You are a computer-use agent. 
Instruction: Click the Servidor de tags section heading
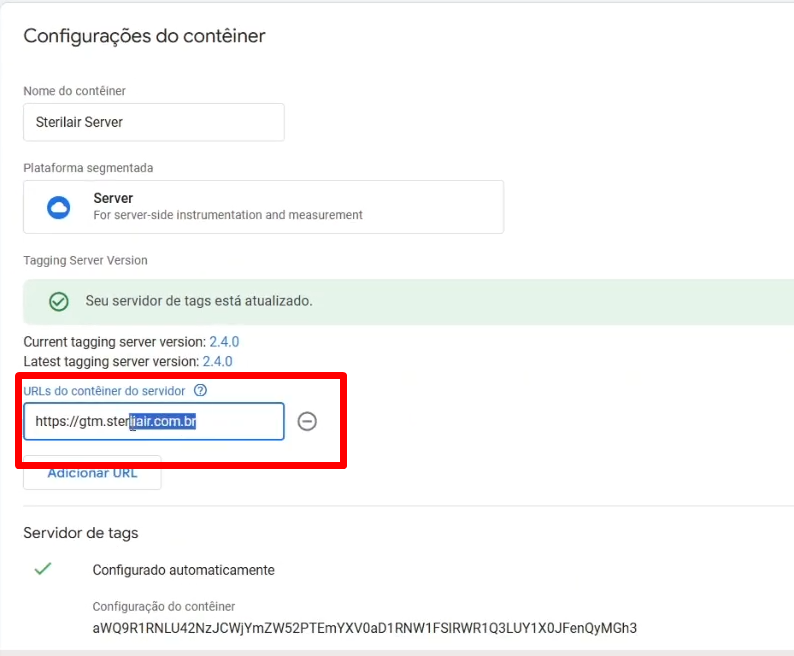[x=81, y=533]
